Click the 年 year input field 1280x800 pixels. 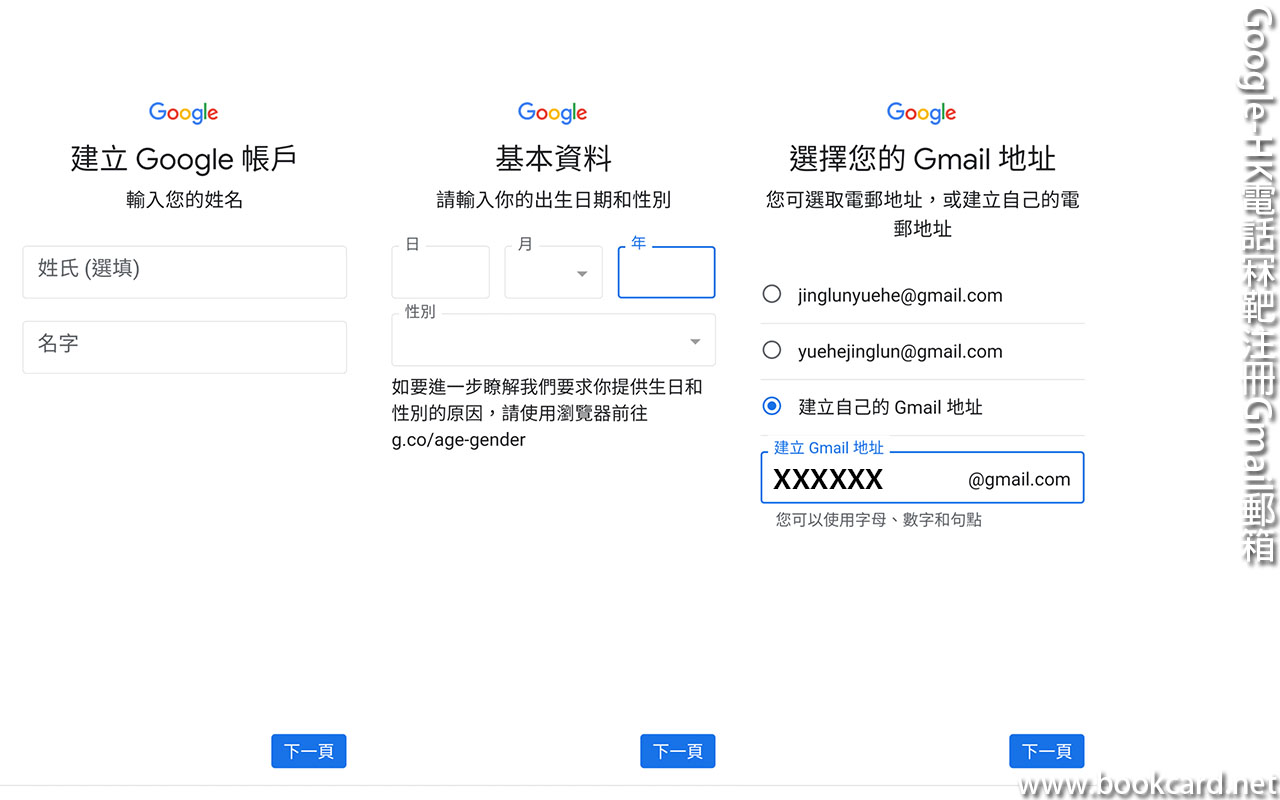666,273
